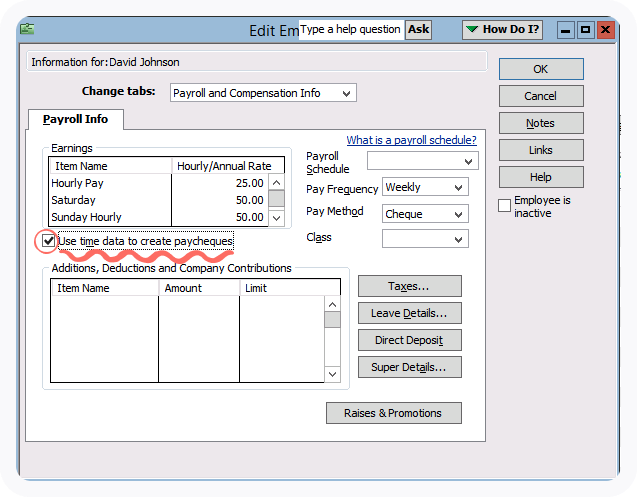
Task: Click the Additions list scroll down arrow
Action: click(332, 374)
